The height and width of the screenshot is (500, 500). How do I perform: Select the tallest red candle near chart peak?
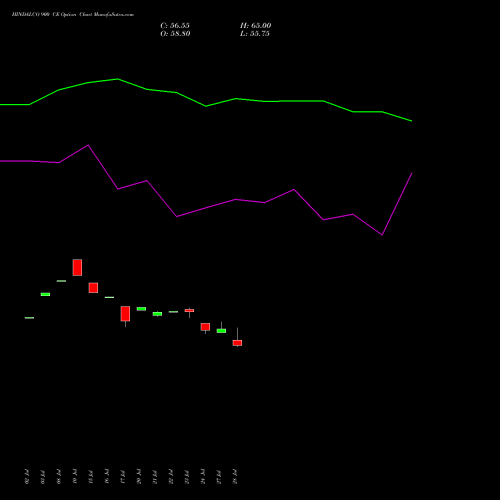coord(77,267)
